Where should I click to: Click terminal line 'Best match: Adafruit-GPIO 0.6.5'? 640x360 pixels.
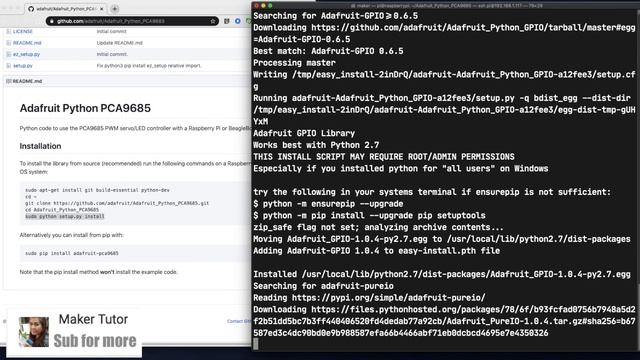(328, 51)
